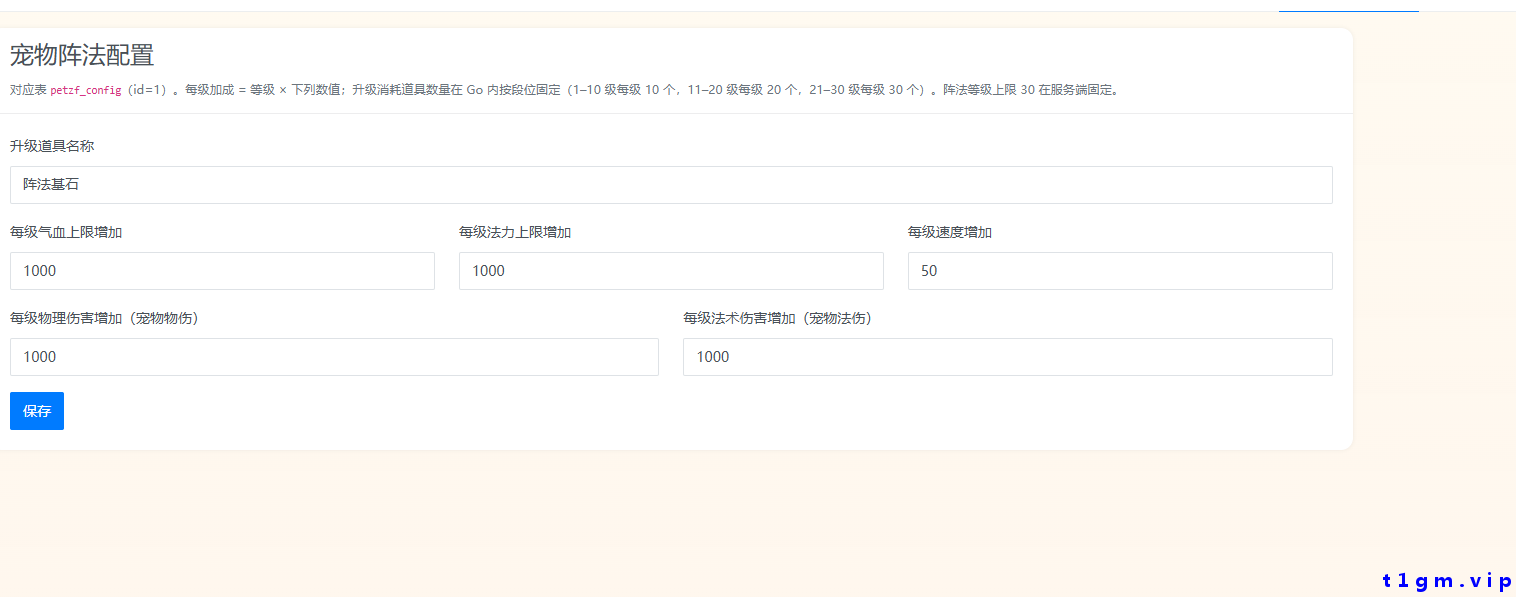The image size is (1516, 597).
Task: Click the 每级法术伤害增加（宠物法伤）input
Action: (1005, 356)
